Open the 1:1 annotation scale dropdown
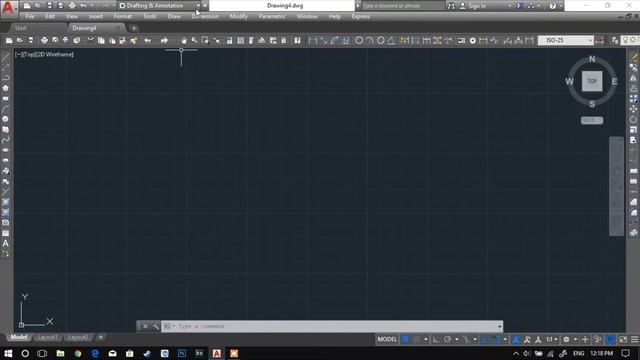640x360 pixels. 552,339
